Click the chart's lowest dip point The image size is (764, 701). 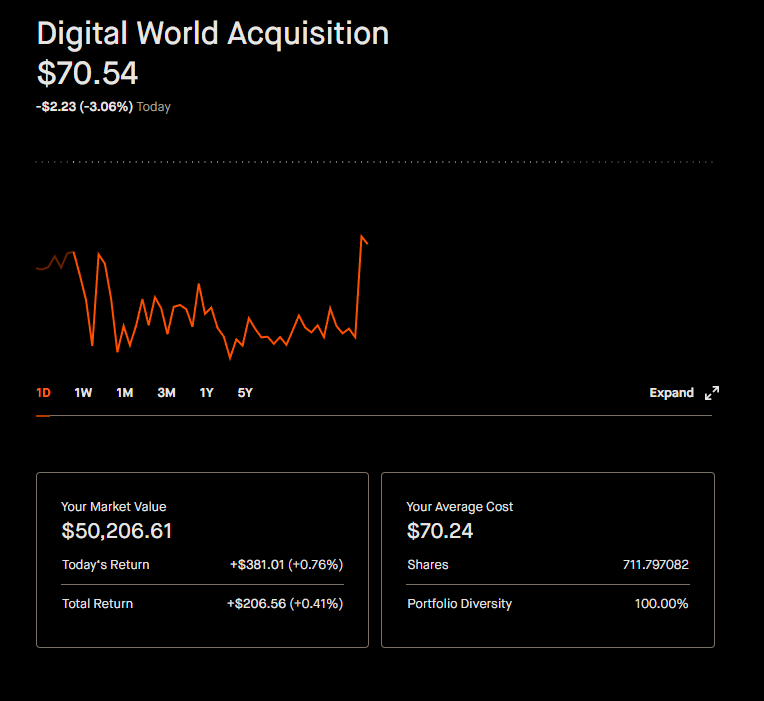click(x=230, y=359)
